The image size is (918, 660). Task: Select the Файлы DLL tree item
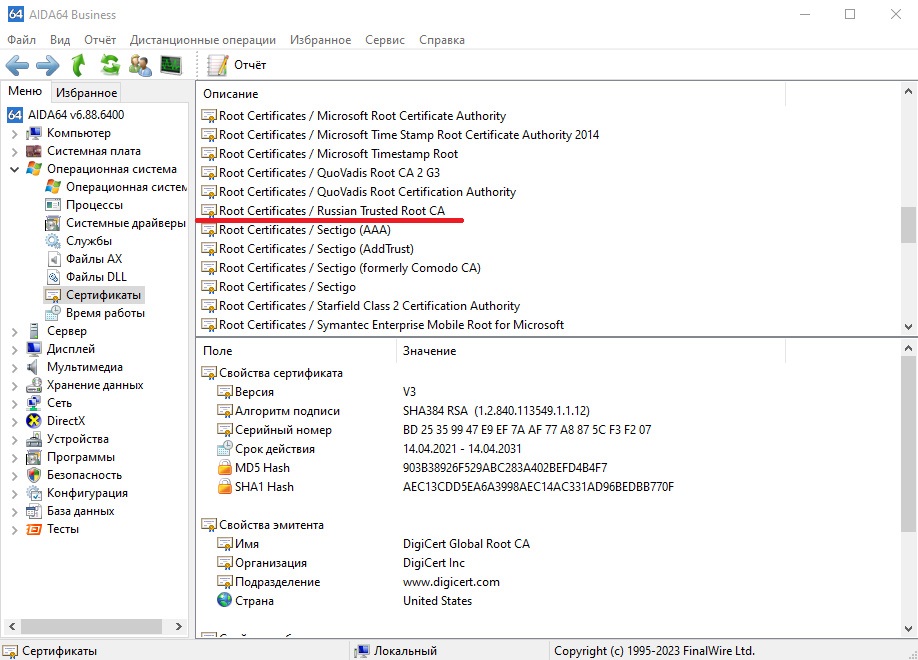[x=96, y=277]
